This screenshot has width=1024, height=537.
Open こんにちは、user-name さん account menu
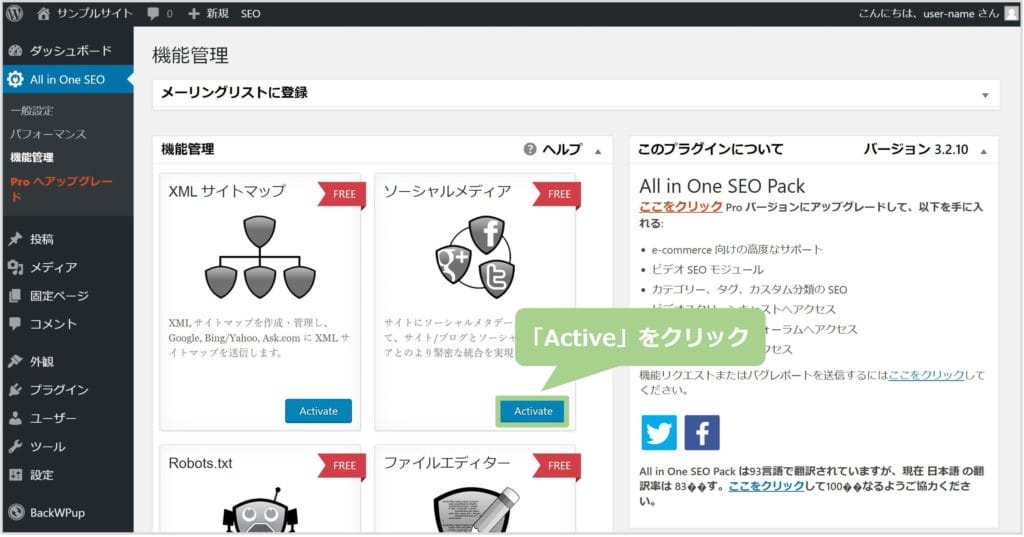coord(928,13)
